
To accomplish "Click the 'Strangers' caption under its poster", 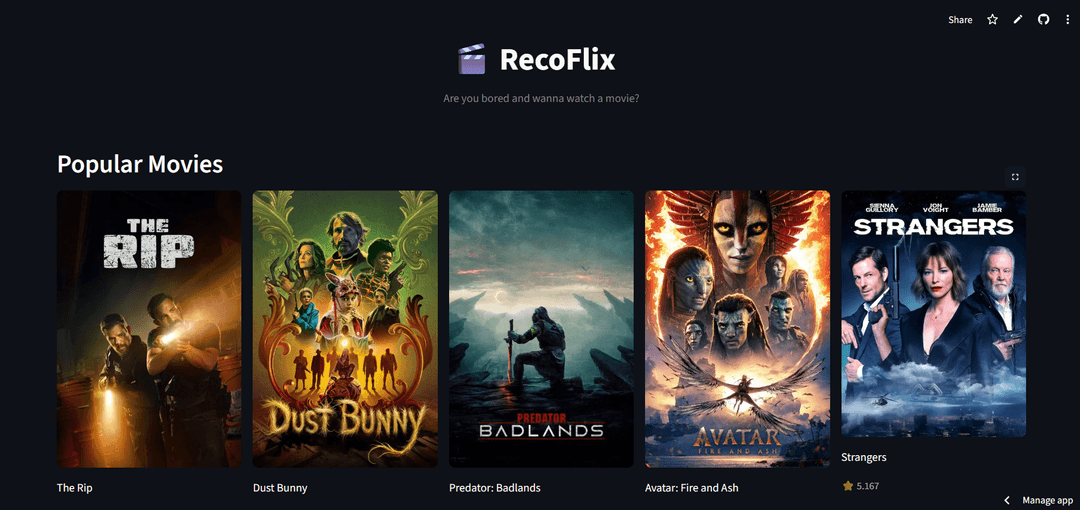I will (x=864, y=457).
